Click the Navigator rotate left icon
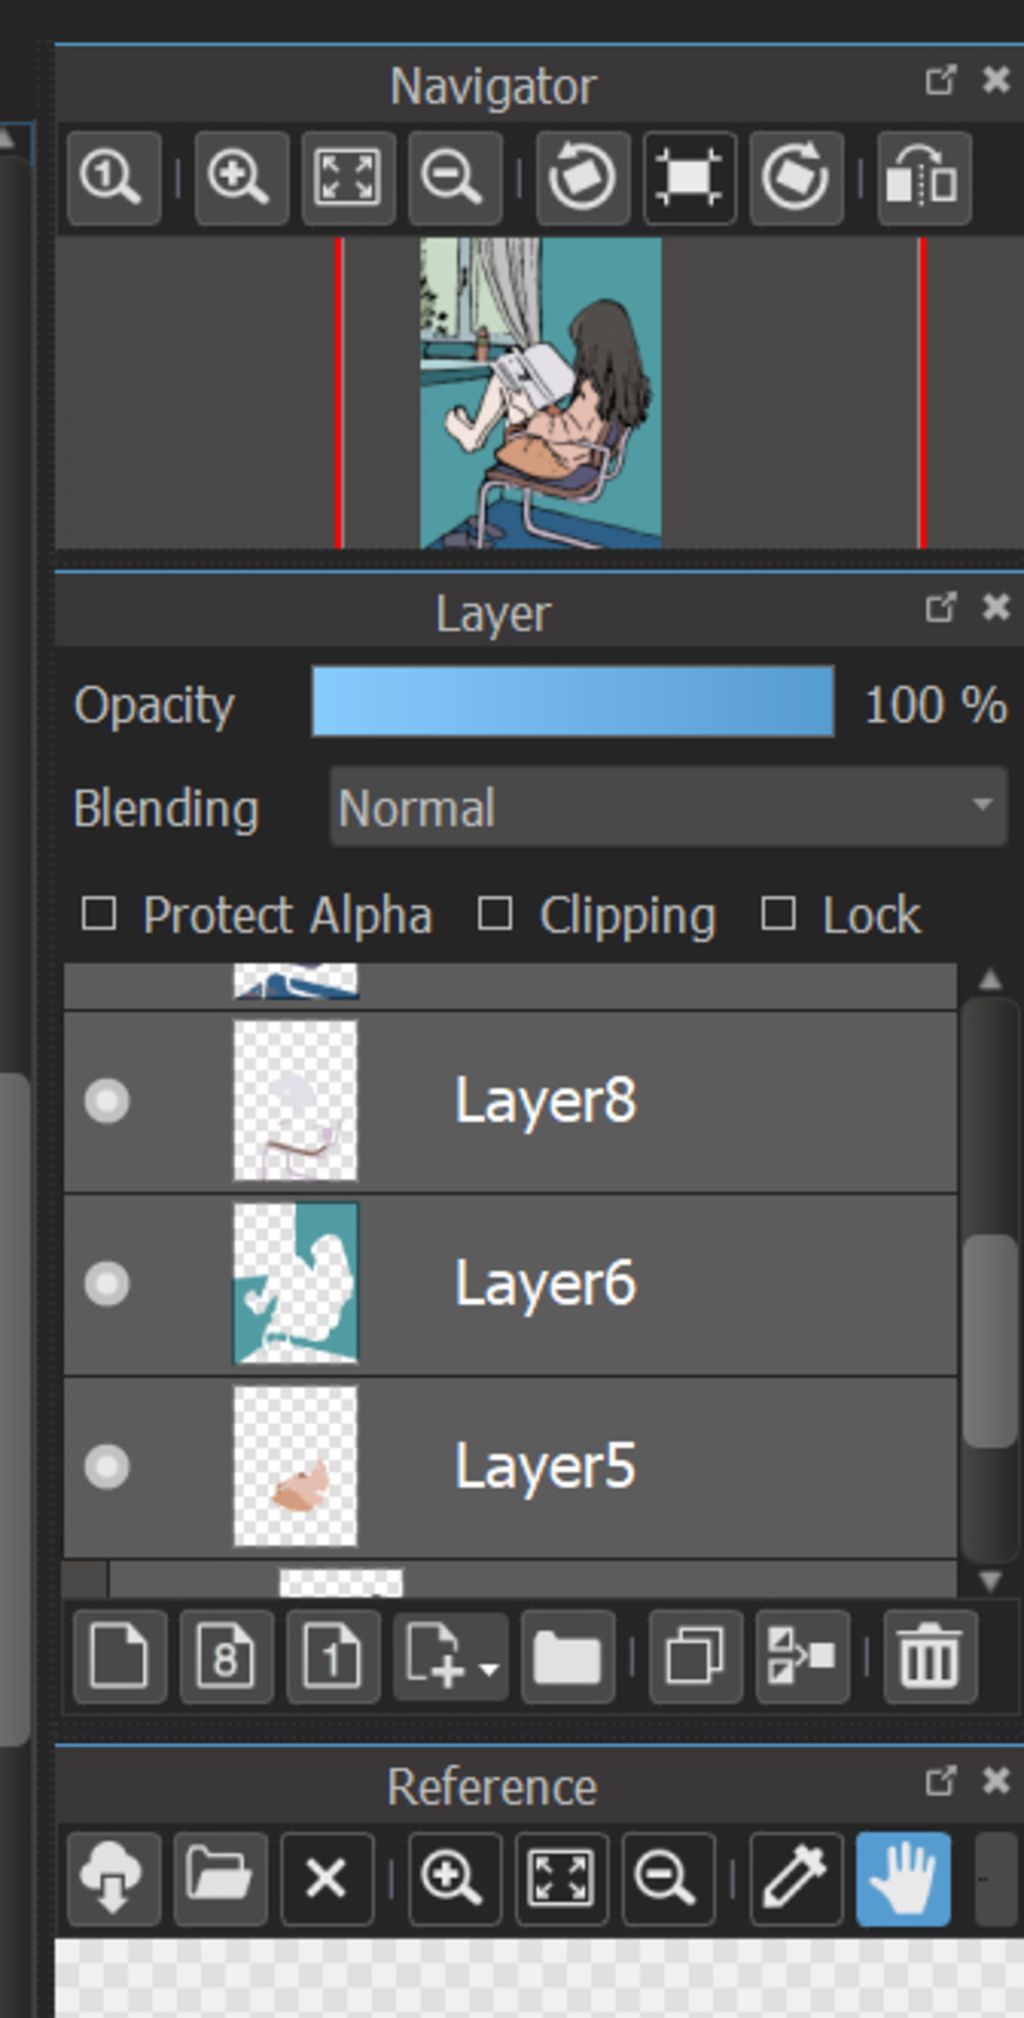This screenshot has width=1024, height=2018. [x=582, y=178]
